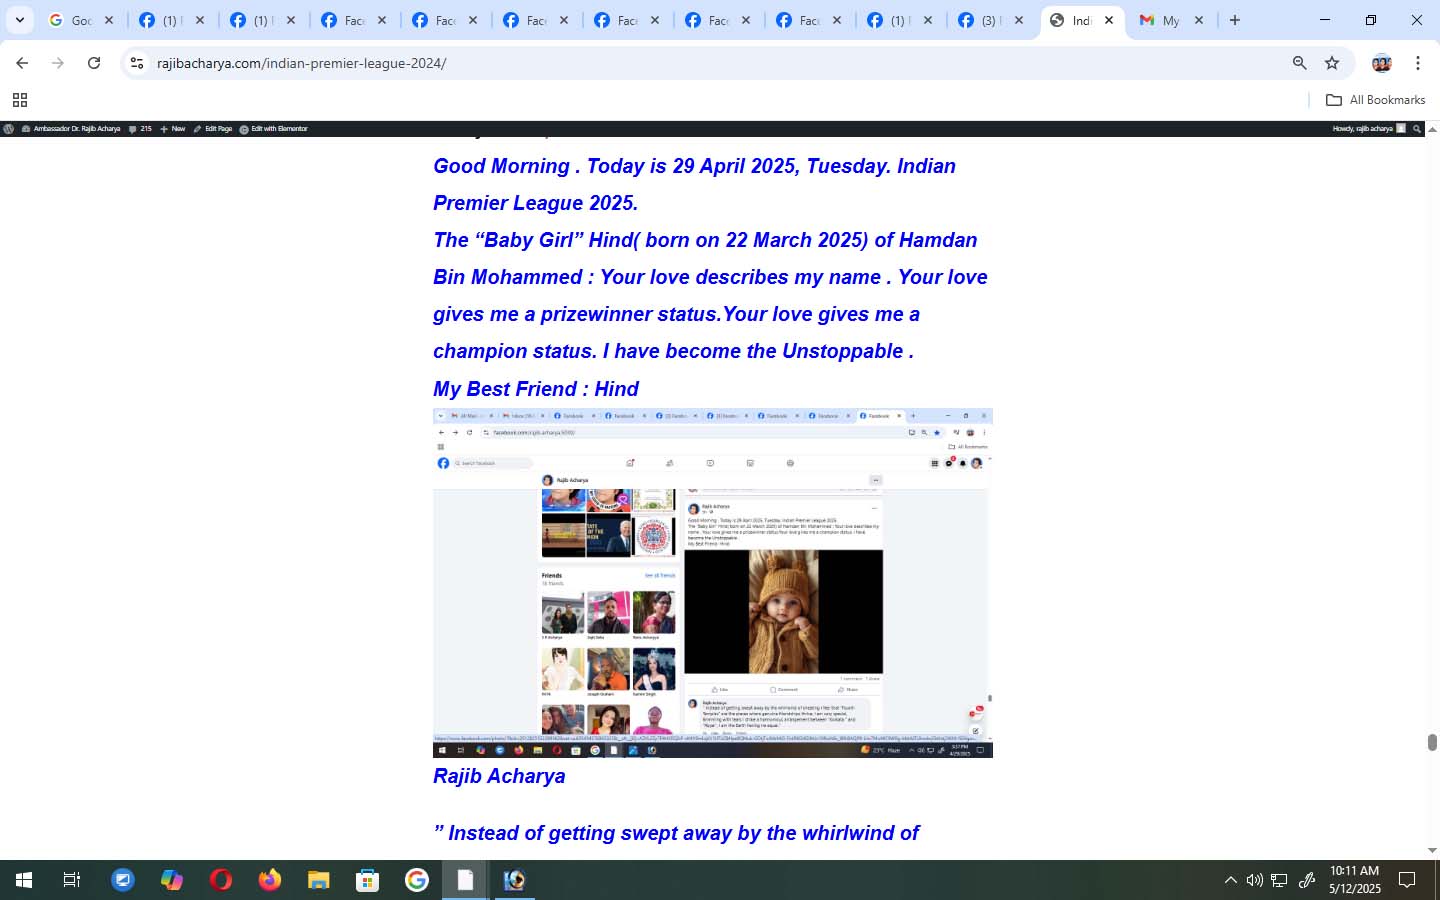Click the WordPress admin bar search icon
This screenshot has width=1440, height=900.
(1417, 129)
